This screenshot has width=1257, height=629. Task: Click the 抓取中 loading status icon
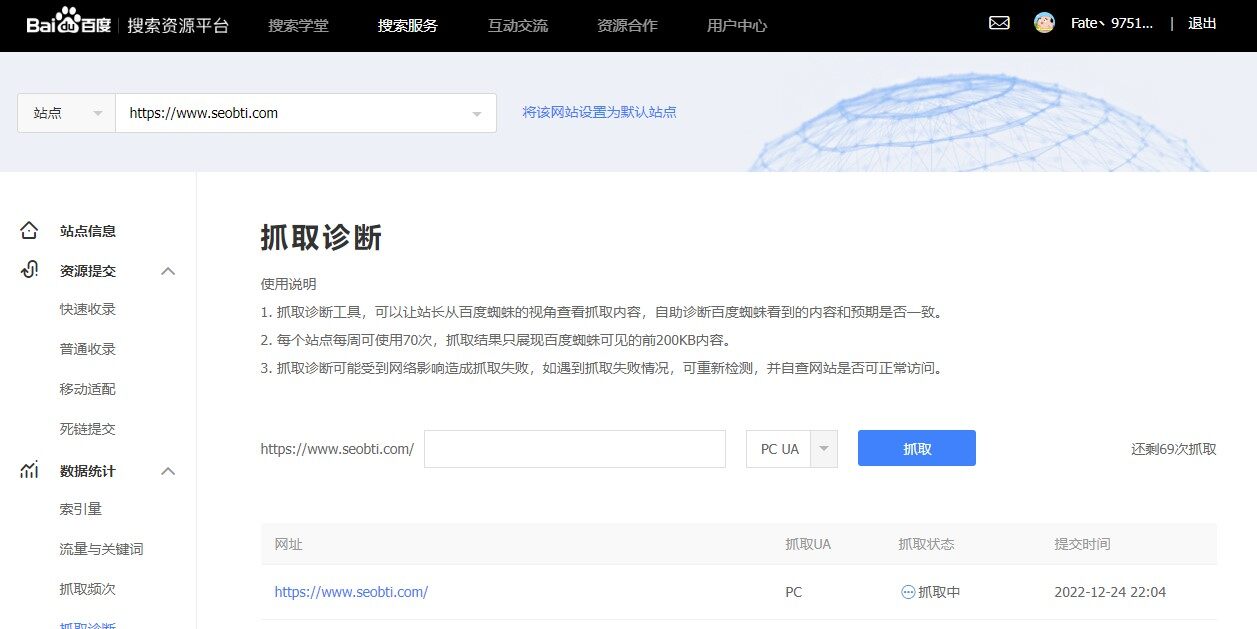pyautogui.click(x=908, y=591)
